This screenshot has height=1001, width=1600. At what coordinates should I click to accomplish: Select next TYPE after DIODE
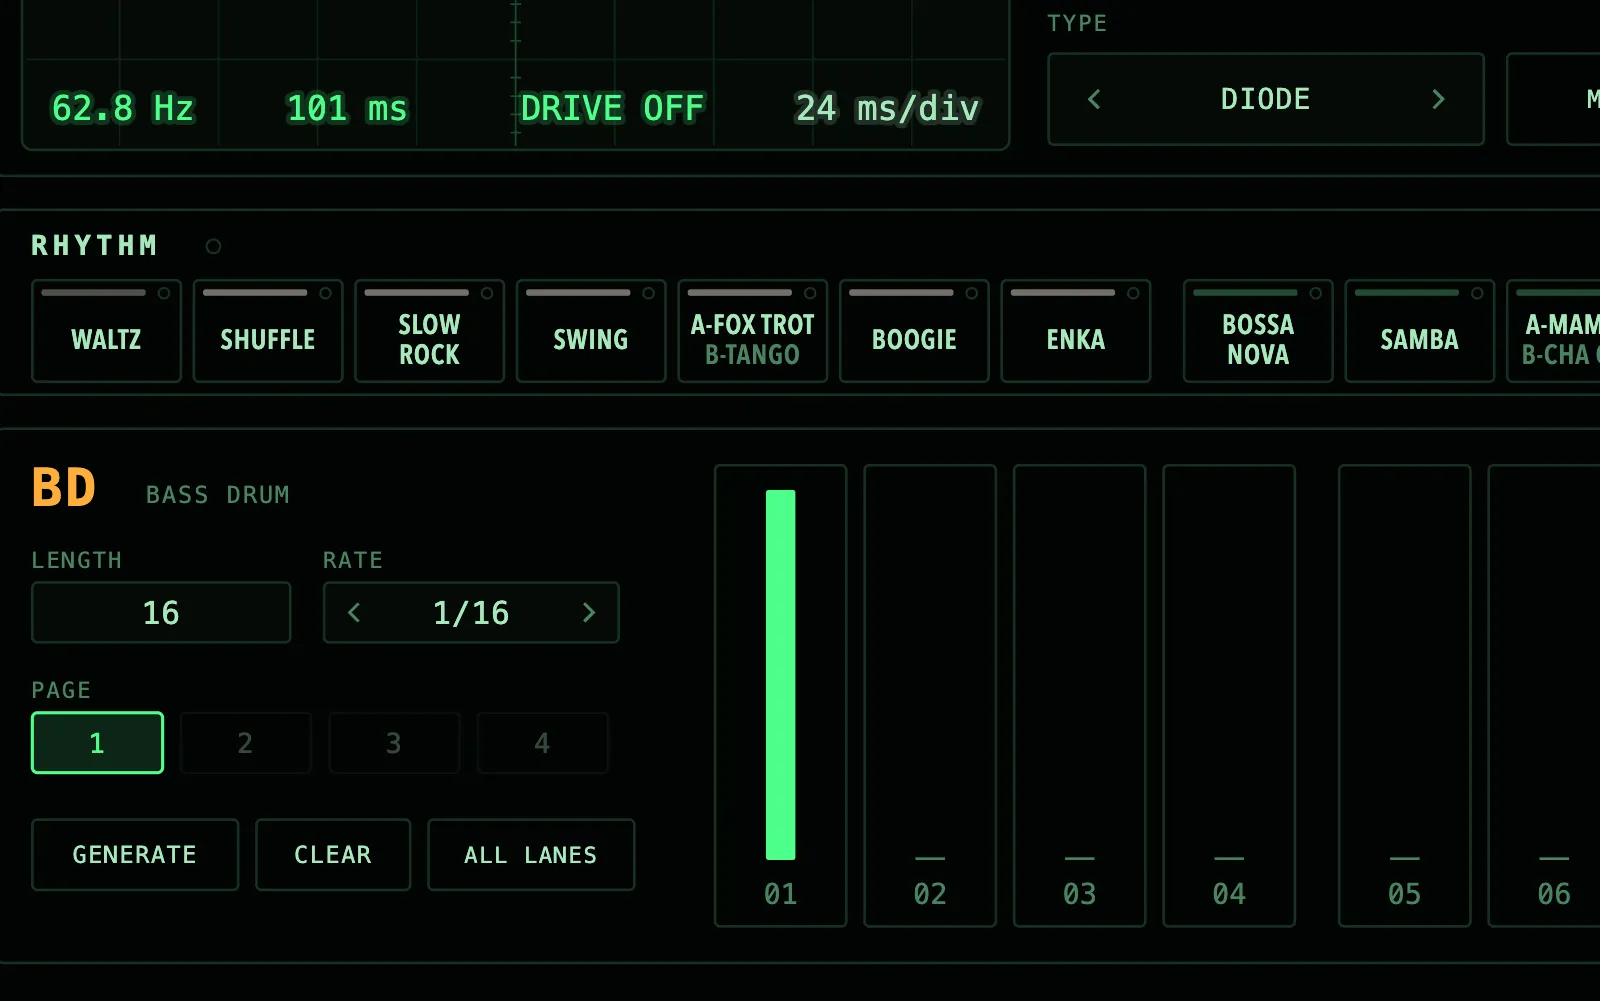(x=1438, y=99)
